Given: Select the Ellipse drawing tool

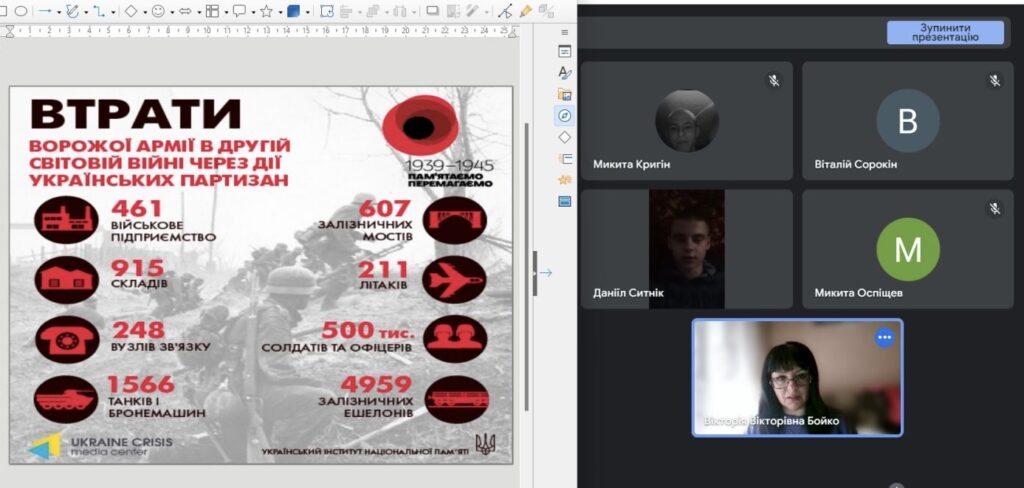Looking at the screenshot, I should click(21, 11).
